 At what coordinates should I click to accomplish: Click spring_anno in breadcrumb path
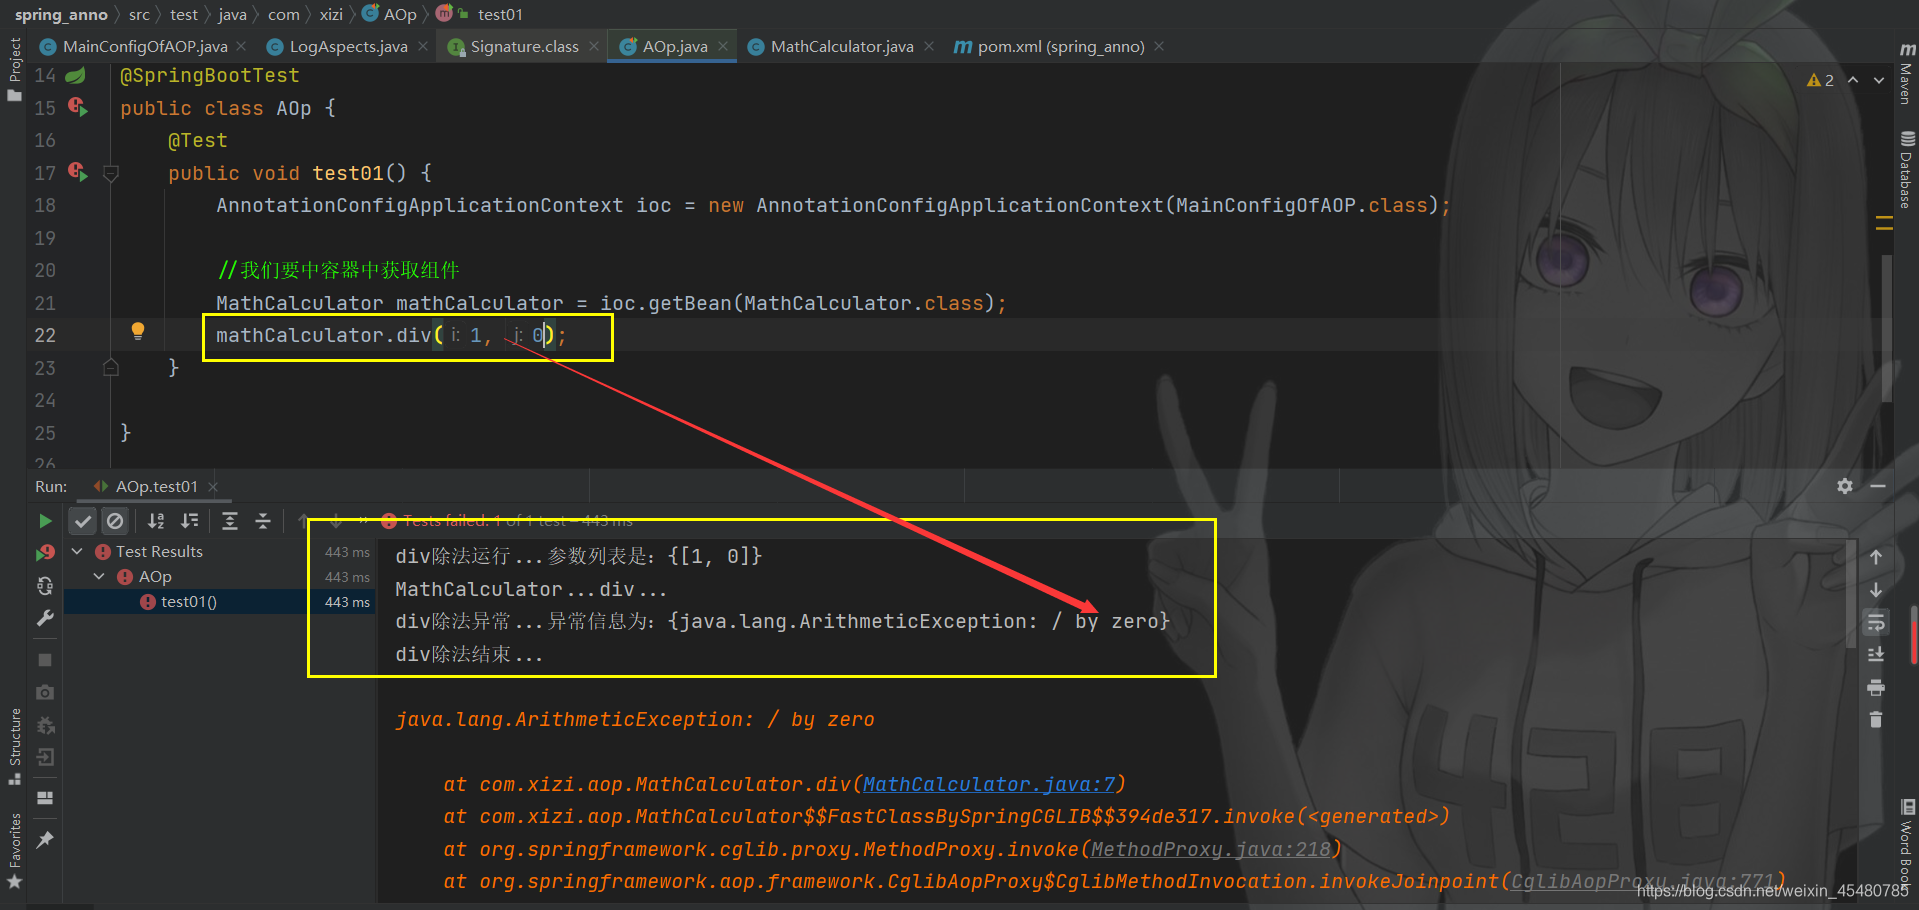point(61,15)
